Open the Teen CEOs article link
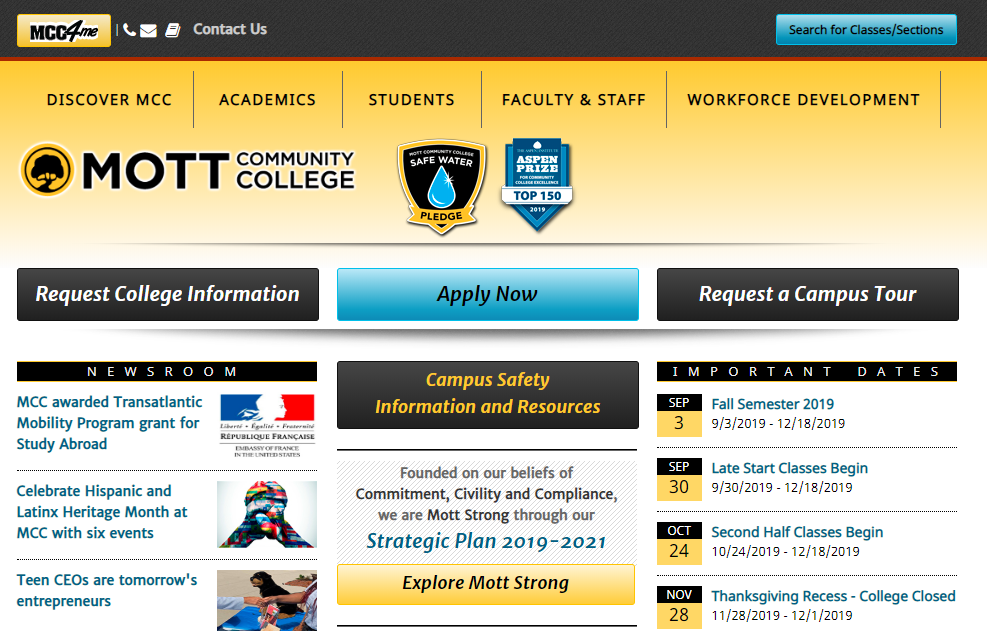This screenshot has height=631, width=987. click(x=107, y=590)
